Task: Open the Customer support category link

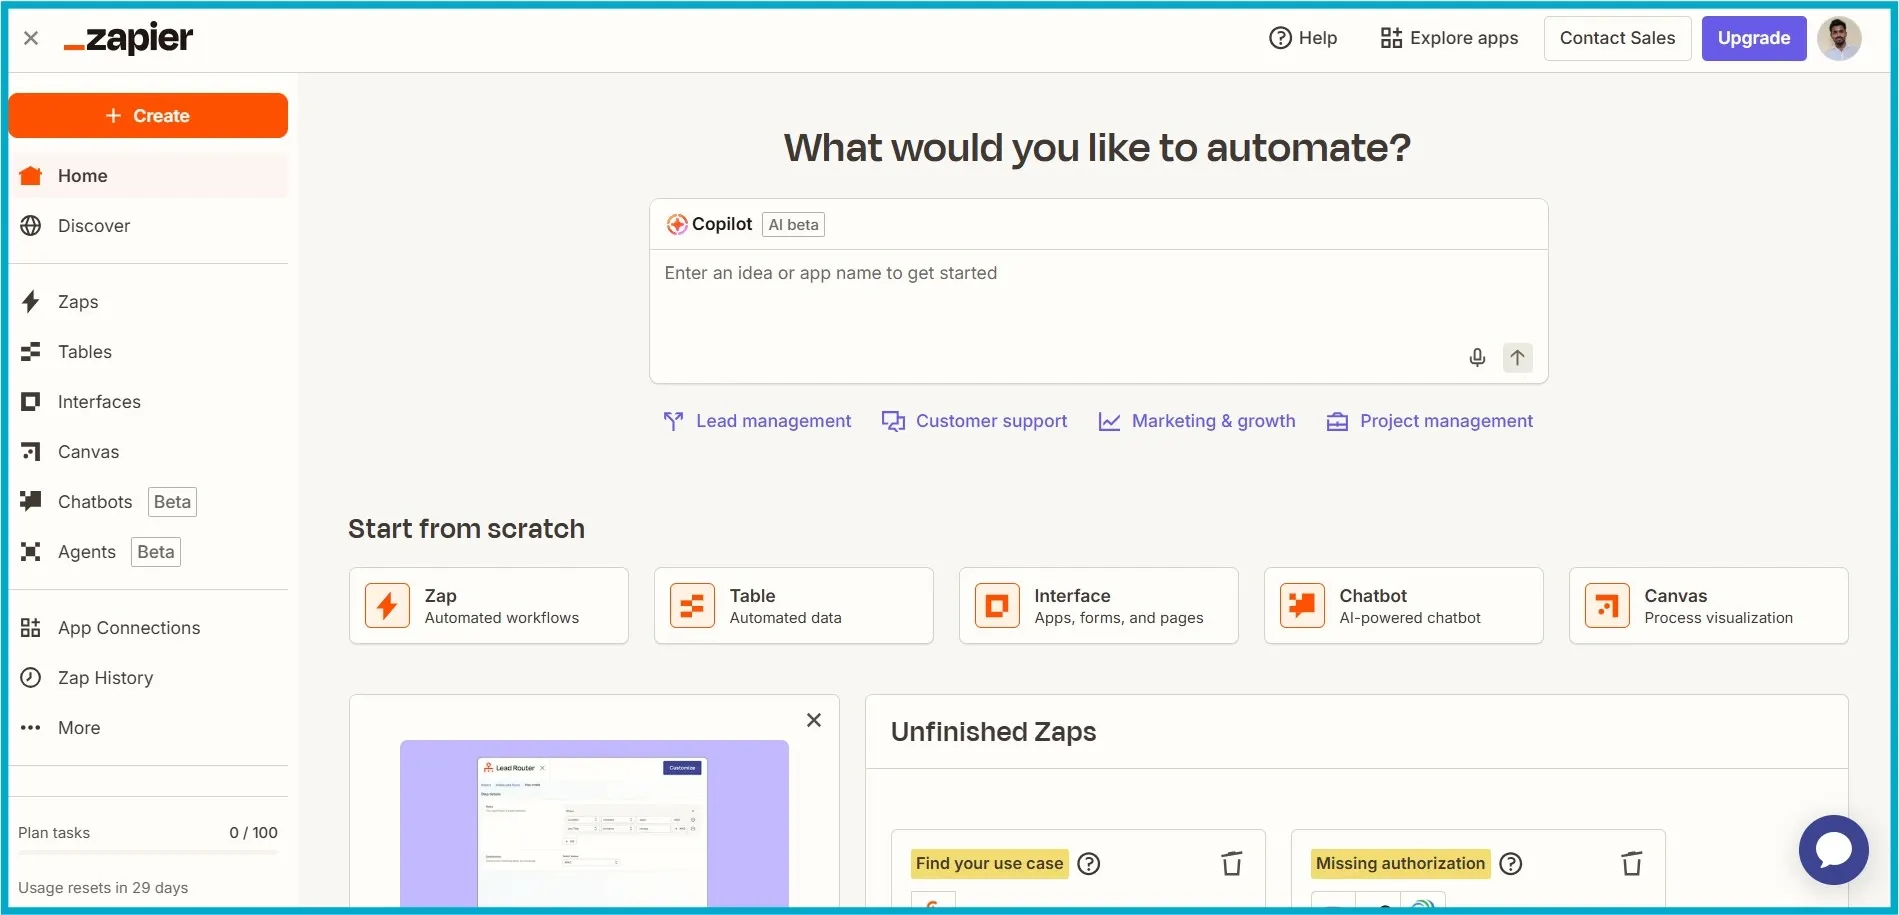Action: tap(991, 420)
